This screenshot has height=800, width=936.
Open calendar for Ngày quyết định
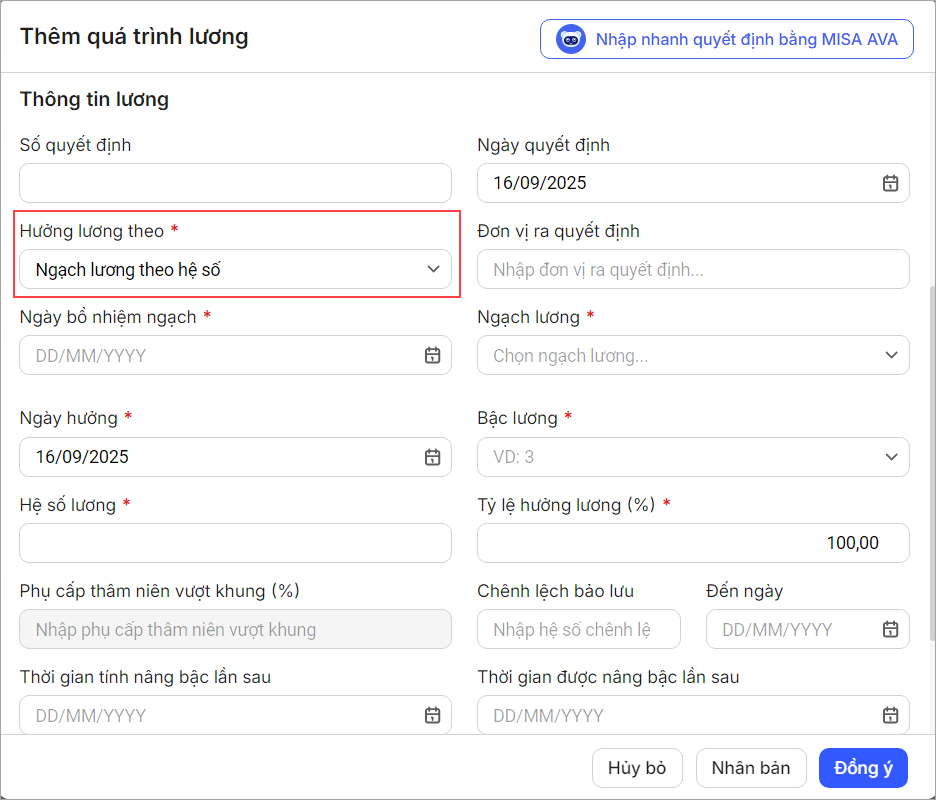point(889,183)
